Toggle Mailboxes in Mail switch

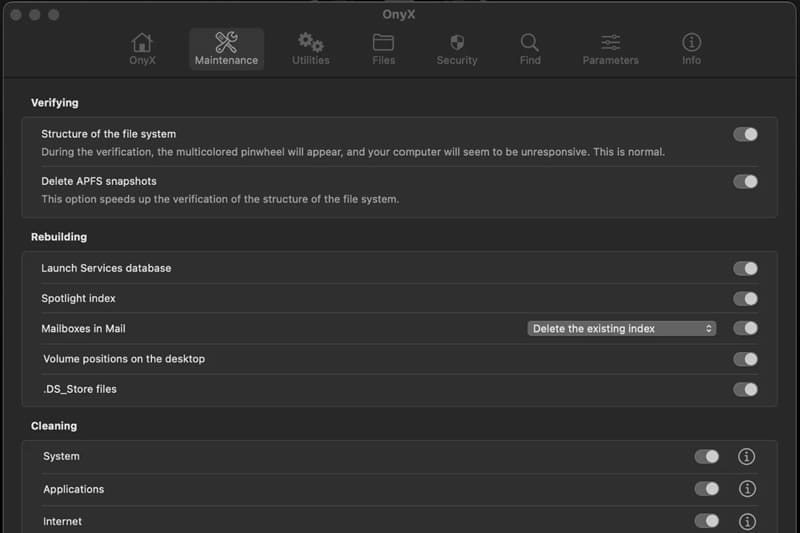(x=745, y=328)
